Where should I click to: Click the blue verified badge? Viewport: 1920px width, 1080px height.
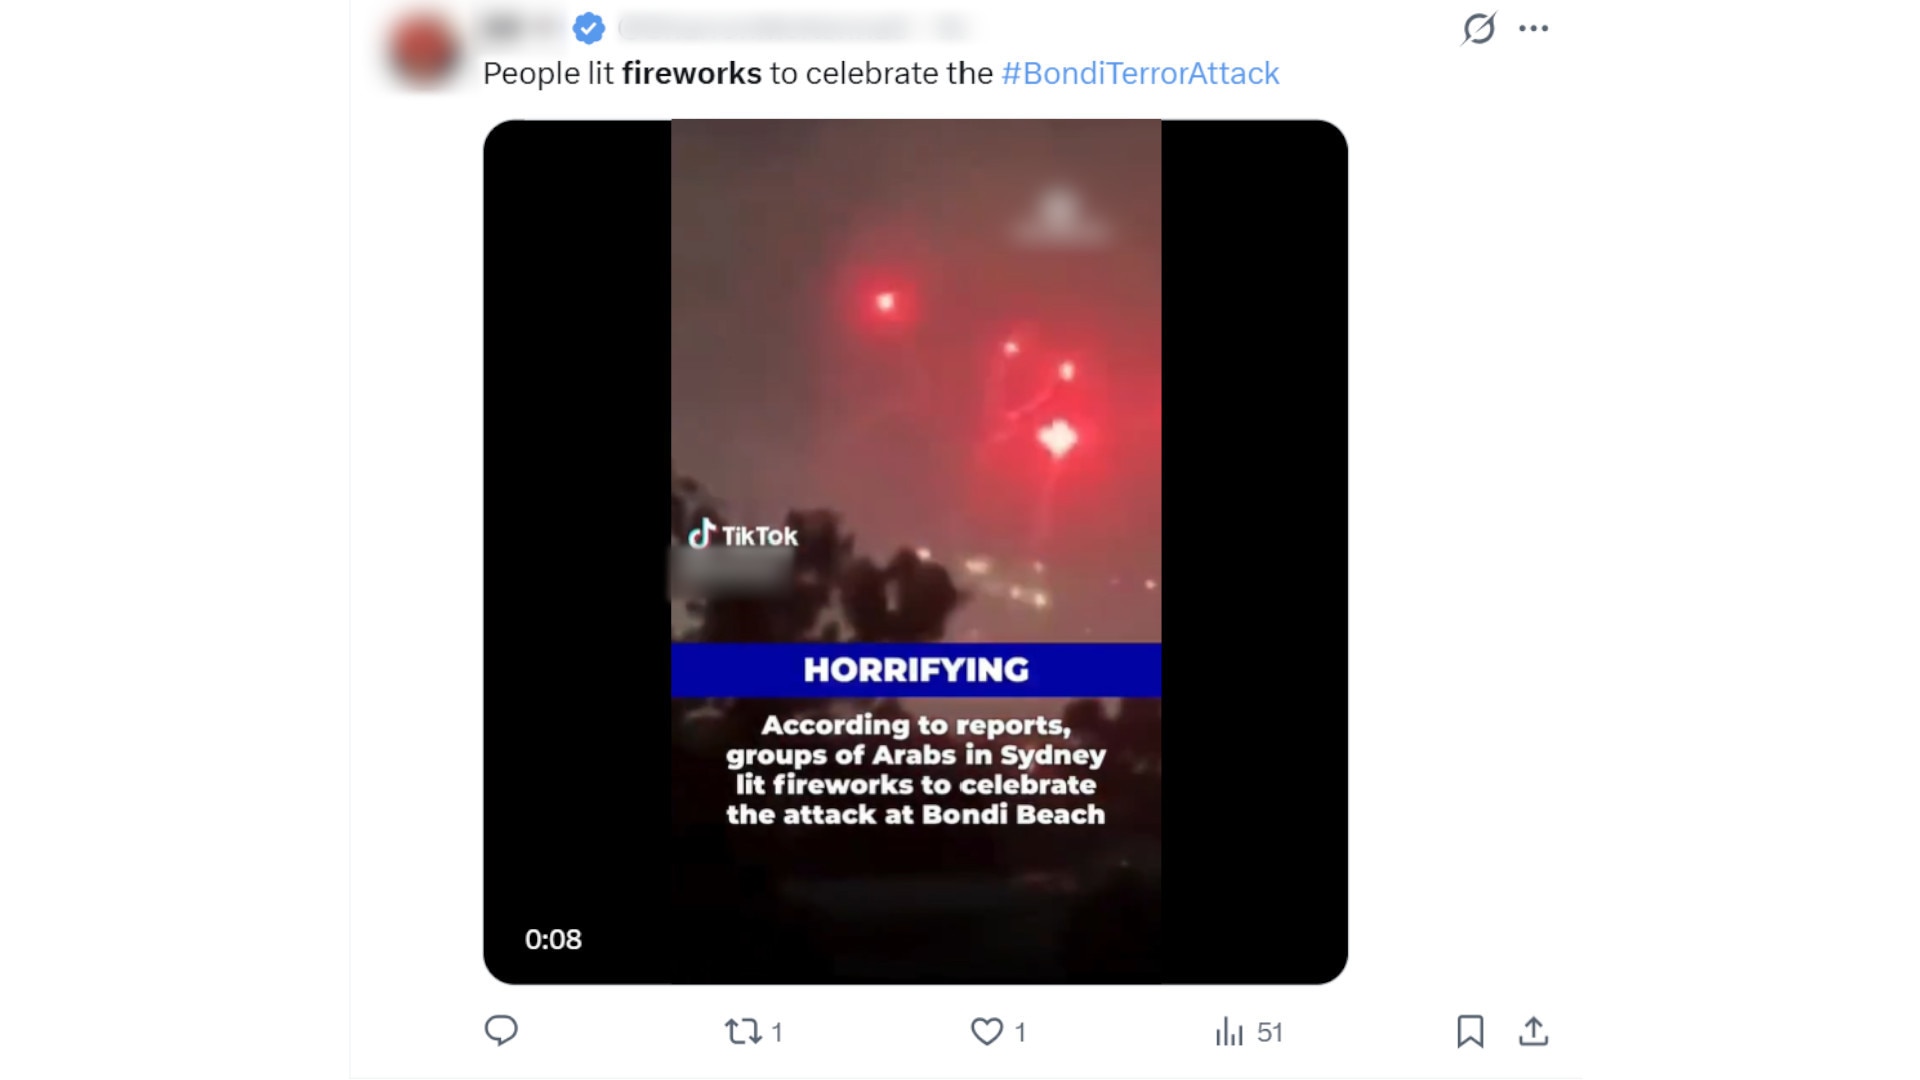589,28
